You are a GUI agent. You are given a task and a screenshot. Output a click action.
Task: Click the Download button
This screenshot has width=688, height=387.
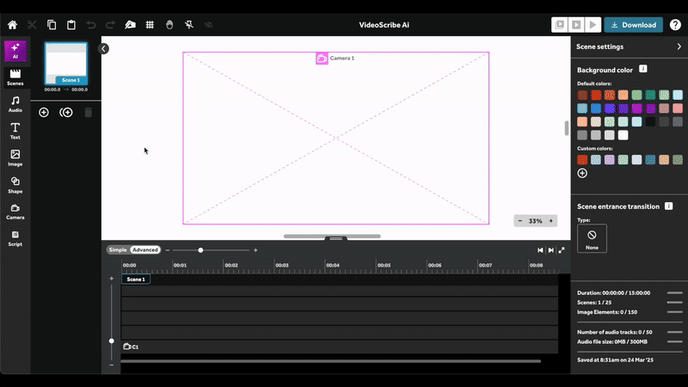tap(633, 25)
